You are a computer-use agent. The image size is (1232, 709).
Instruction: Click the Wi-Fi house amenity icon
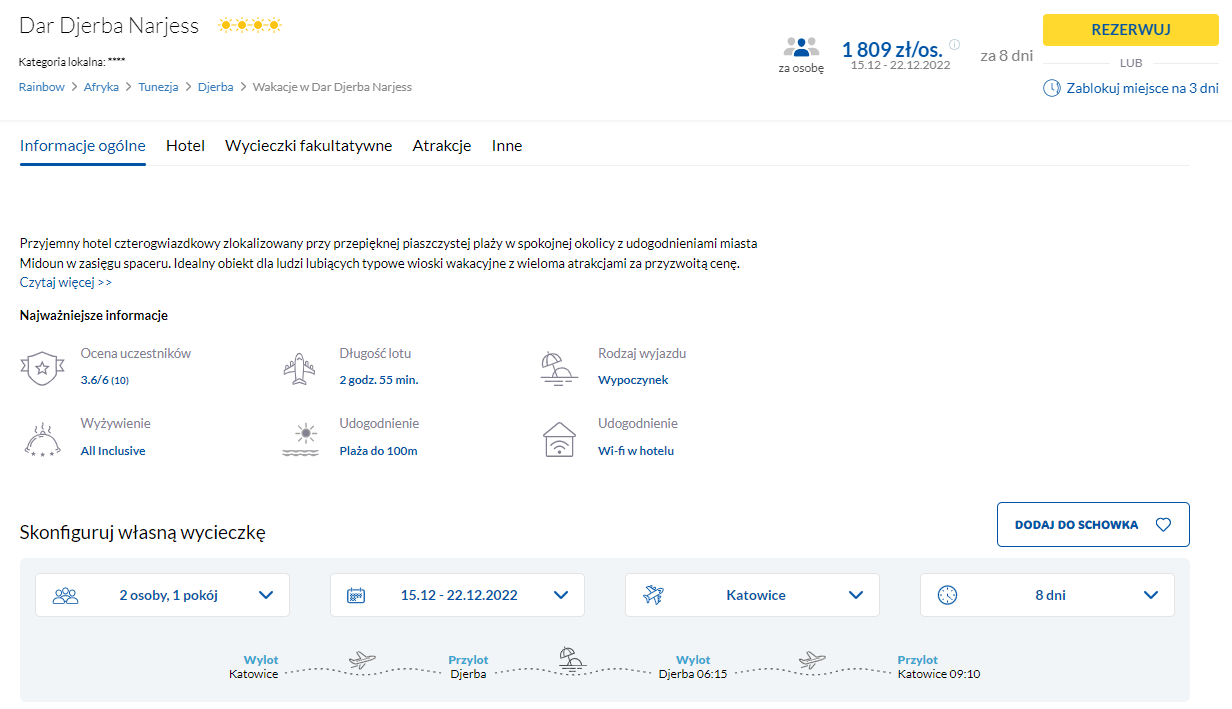tap(559, 439)
